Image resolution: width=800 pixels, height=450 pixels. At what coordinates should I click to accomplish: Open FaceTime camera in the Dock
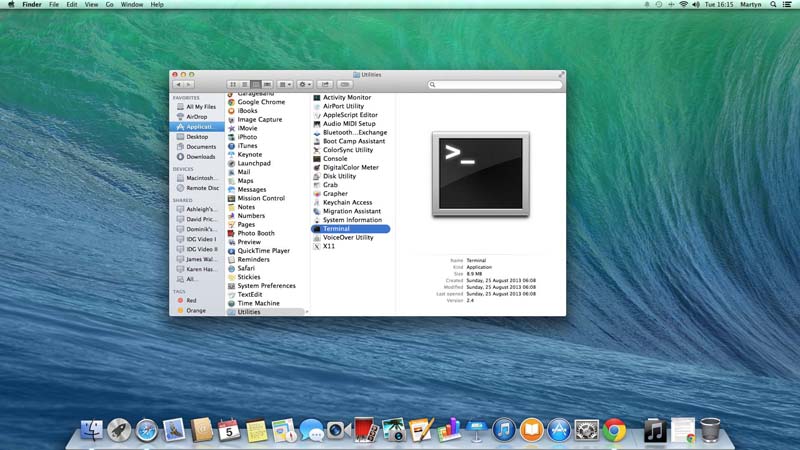pos(338,430)
